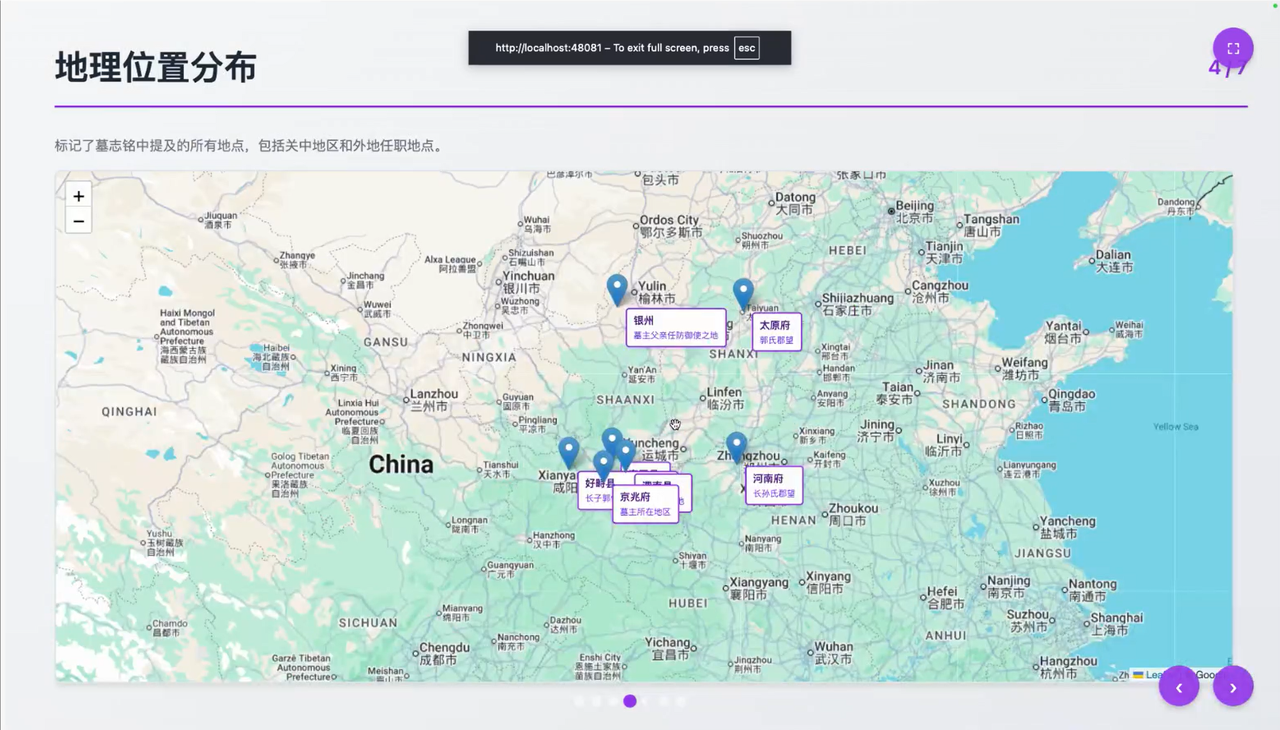
Task: Toggle fullscreen with the top-right purple icon
Action: 1232,47
